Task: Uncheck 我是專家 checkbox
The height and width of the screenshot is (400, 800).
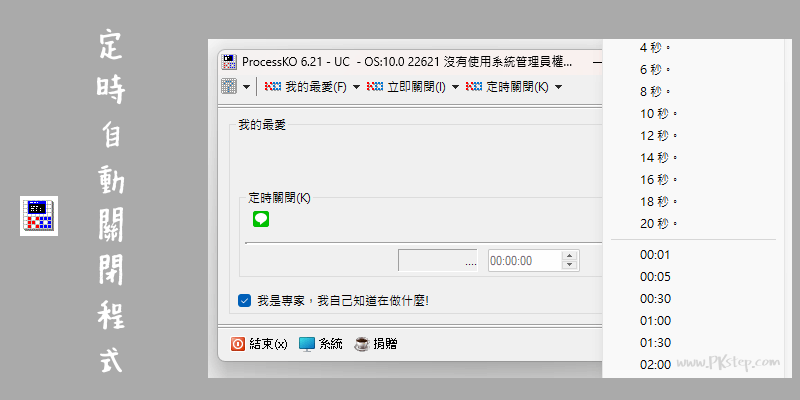Action: (x=244, y=301)
